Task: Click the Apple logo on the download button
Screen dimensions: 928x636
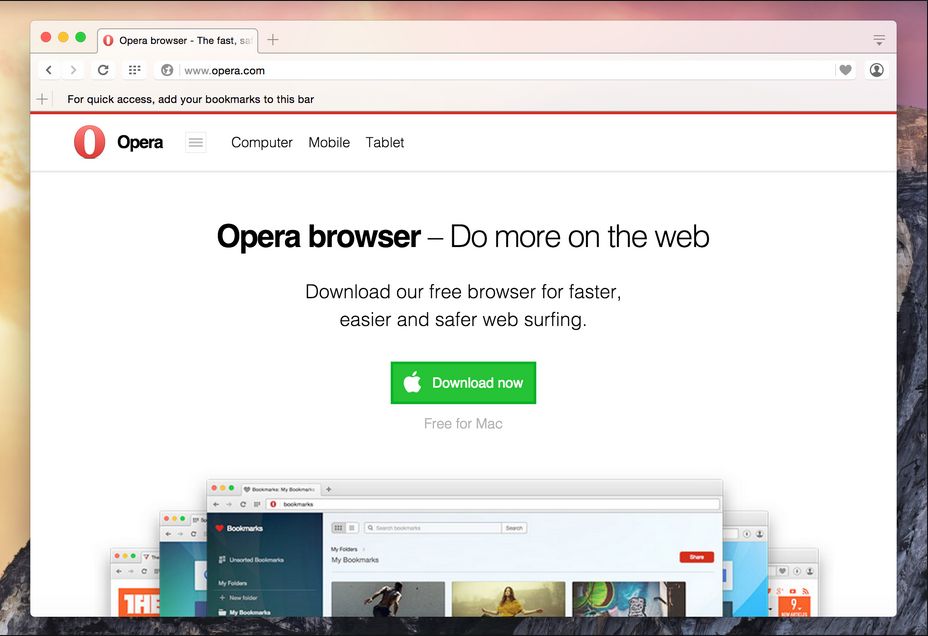Action: 412,382
